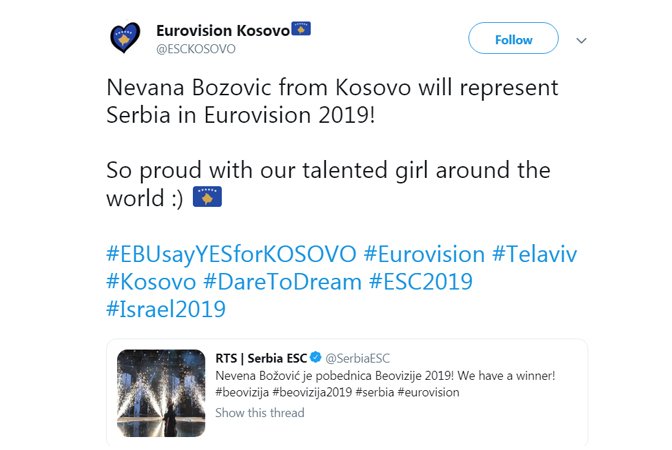The image size is (672, 450).
Task: Open the #Israel2019 hashtag
Action: click(x=166, y=310)
